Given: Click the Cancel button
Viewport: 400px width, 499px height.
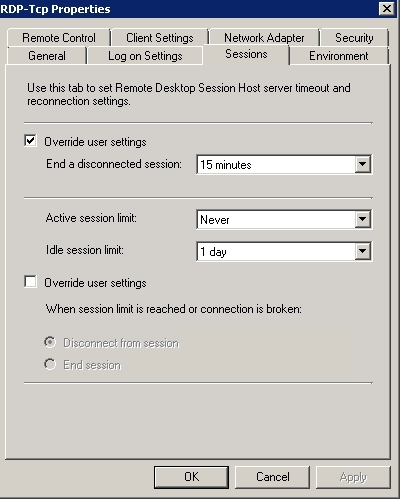Looking at the screenshot, I should (x=272, y=477).
